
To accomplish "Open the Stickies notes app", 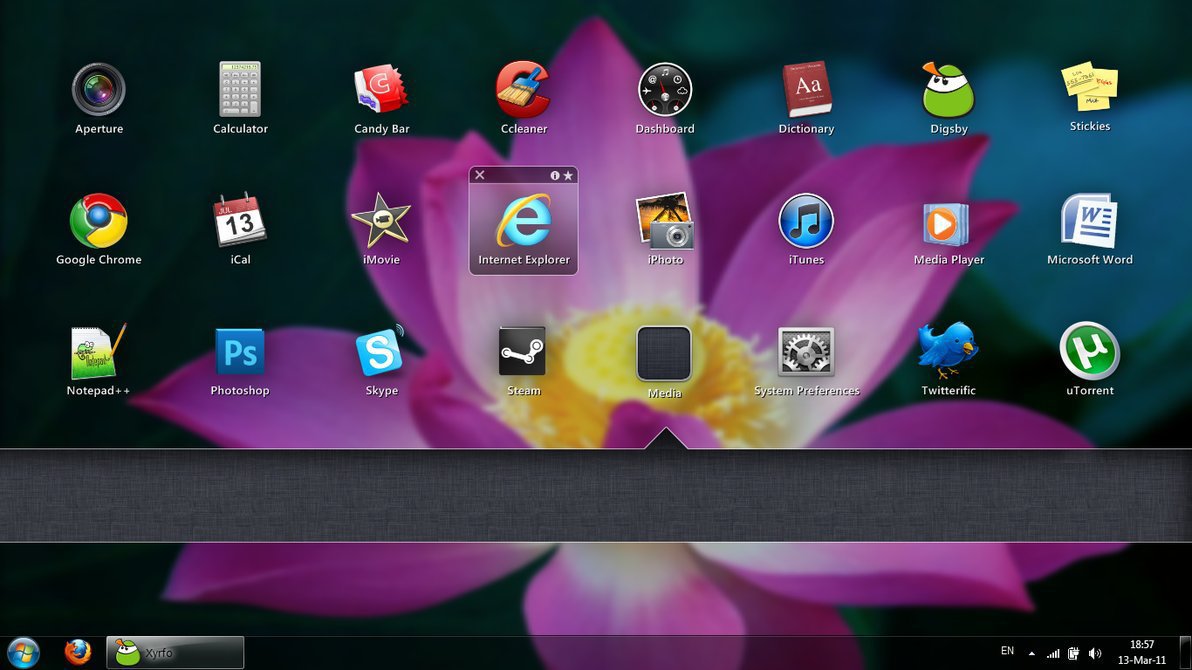I will [x=1089, y=87].
